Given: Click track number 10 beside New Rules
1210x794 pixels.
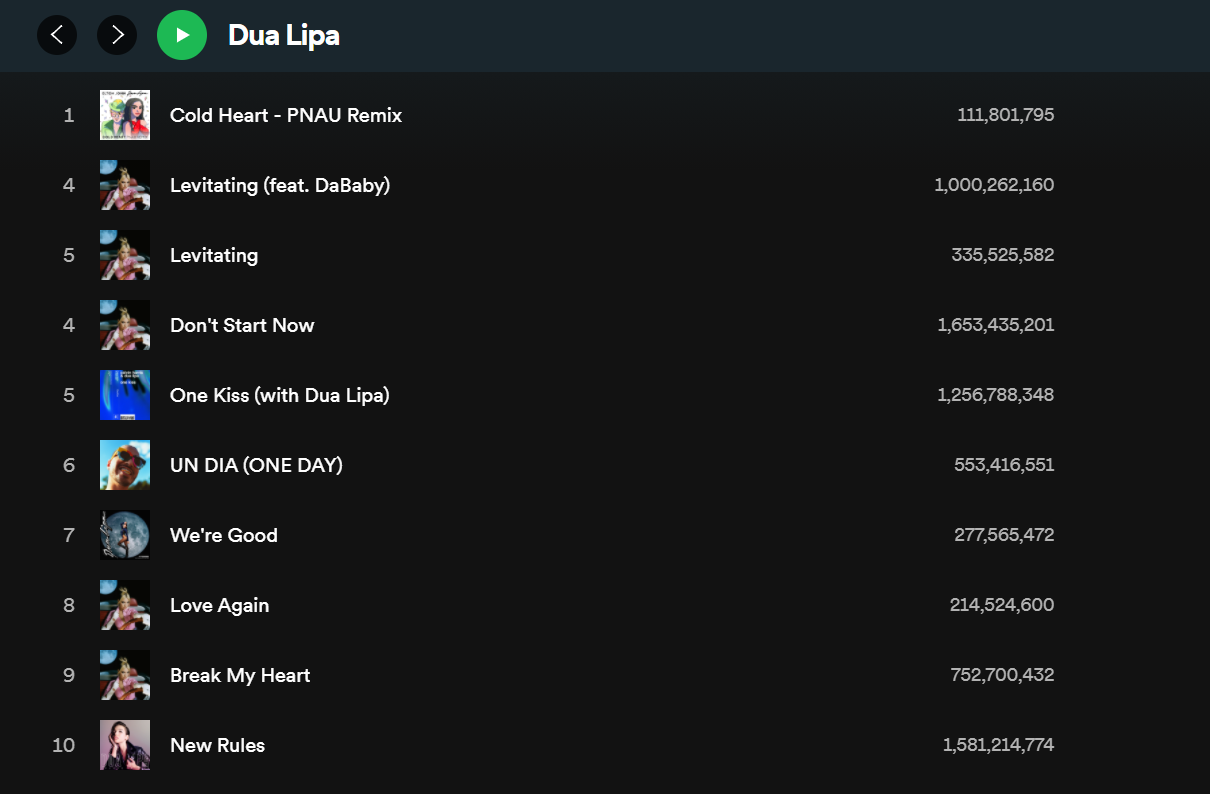Looking at the screenshot, I should 64,745.
